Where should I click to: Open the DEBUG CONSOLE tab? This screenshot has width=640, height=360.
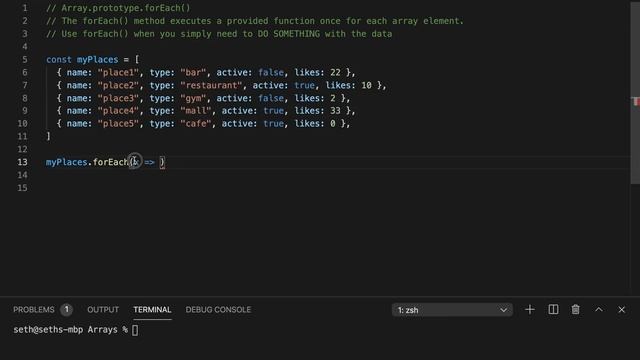point(218,310)
